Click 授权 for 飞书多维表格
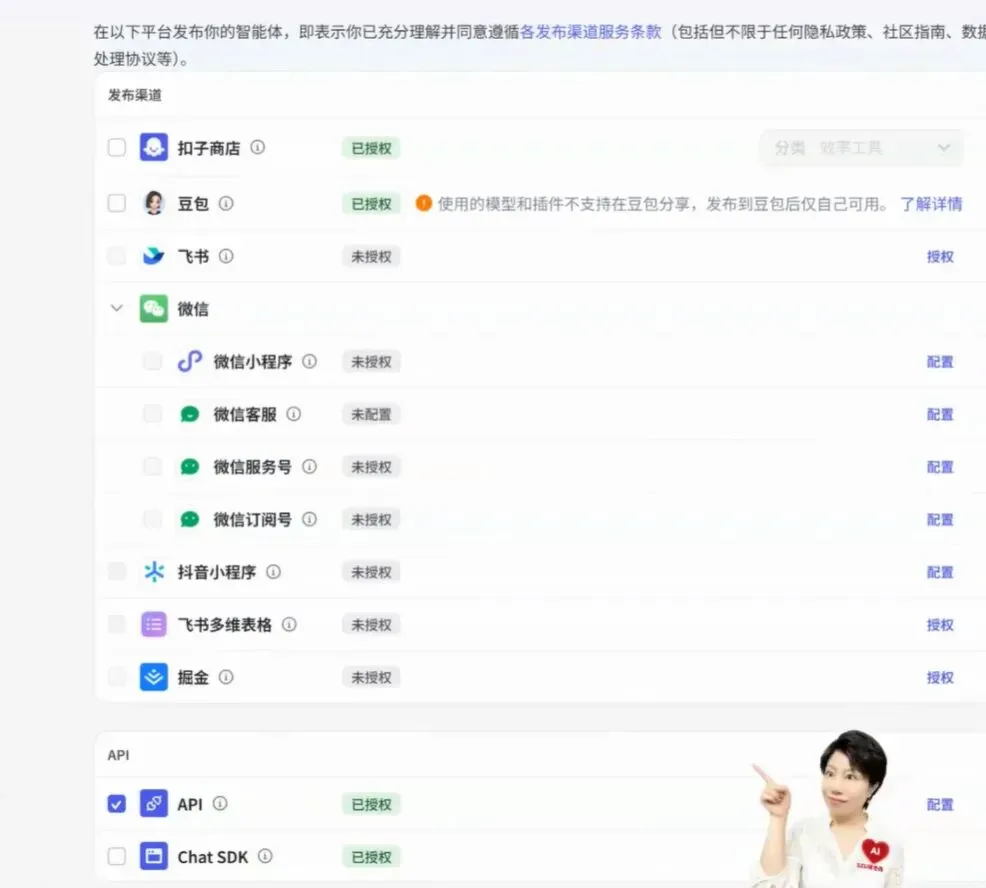This screenshot has width=986, height=888. pos(940,625)
